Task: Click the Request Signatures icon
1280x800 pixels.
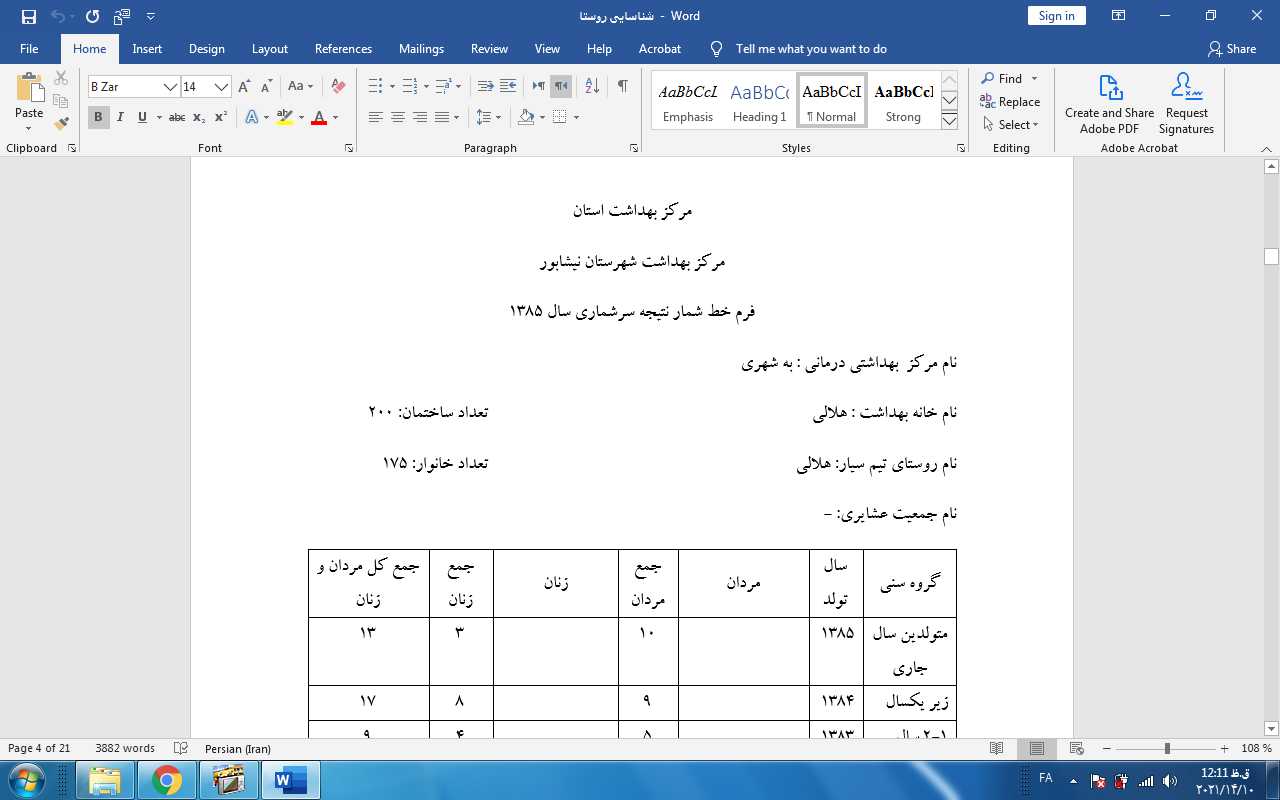Action: click(x=1186, y=104)
